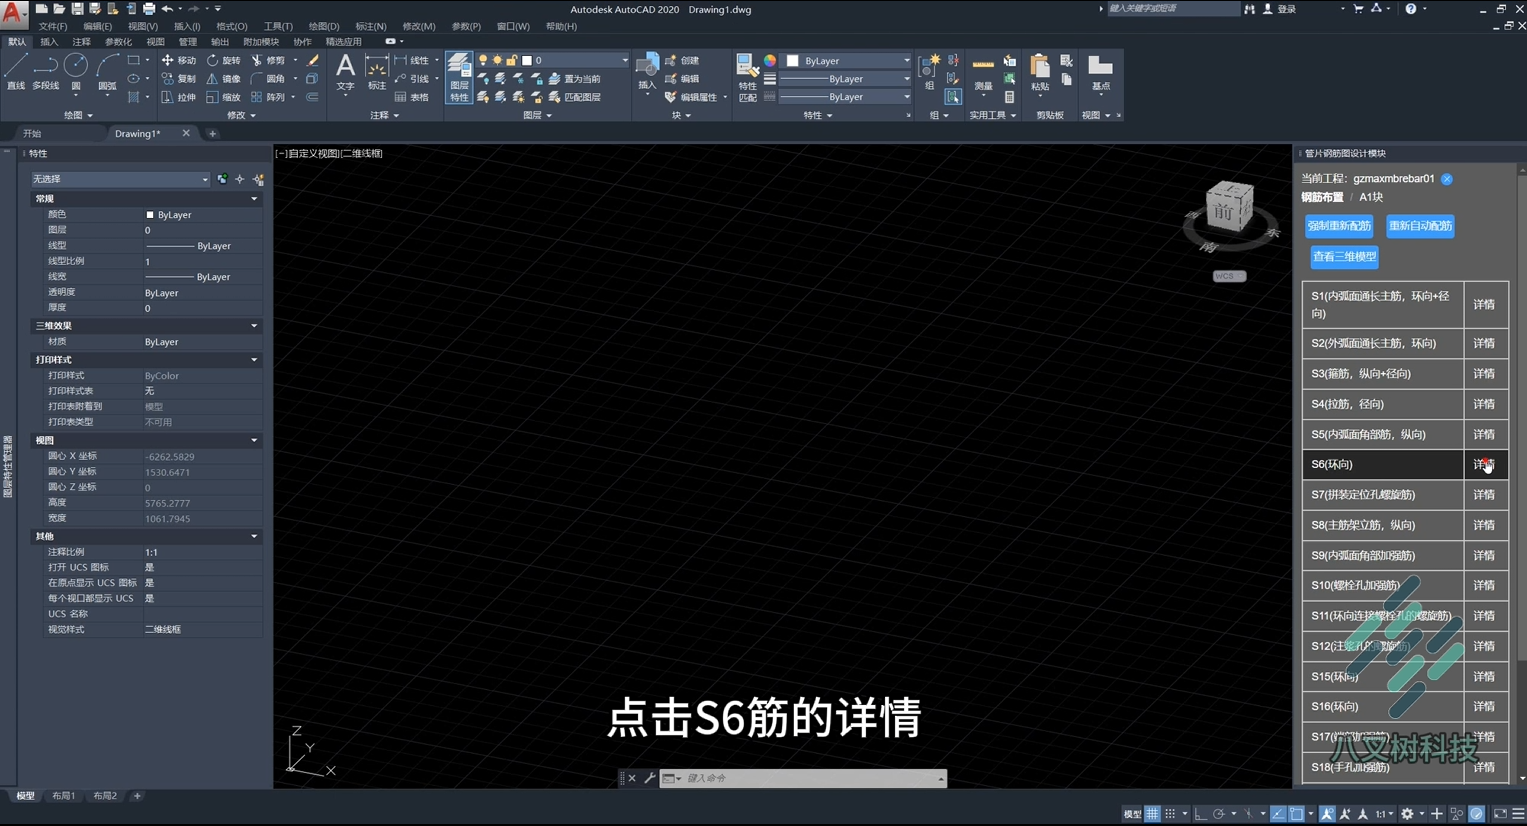
Task: Click the Move (移动) tool
Action: tap(179, 60)
